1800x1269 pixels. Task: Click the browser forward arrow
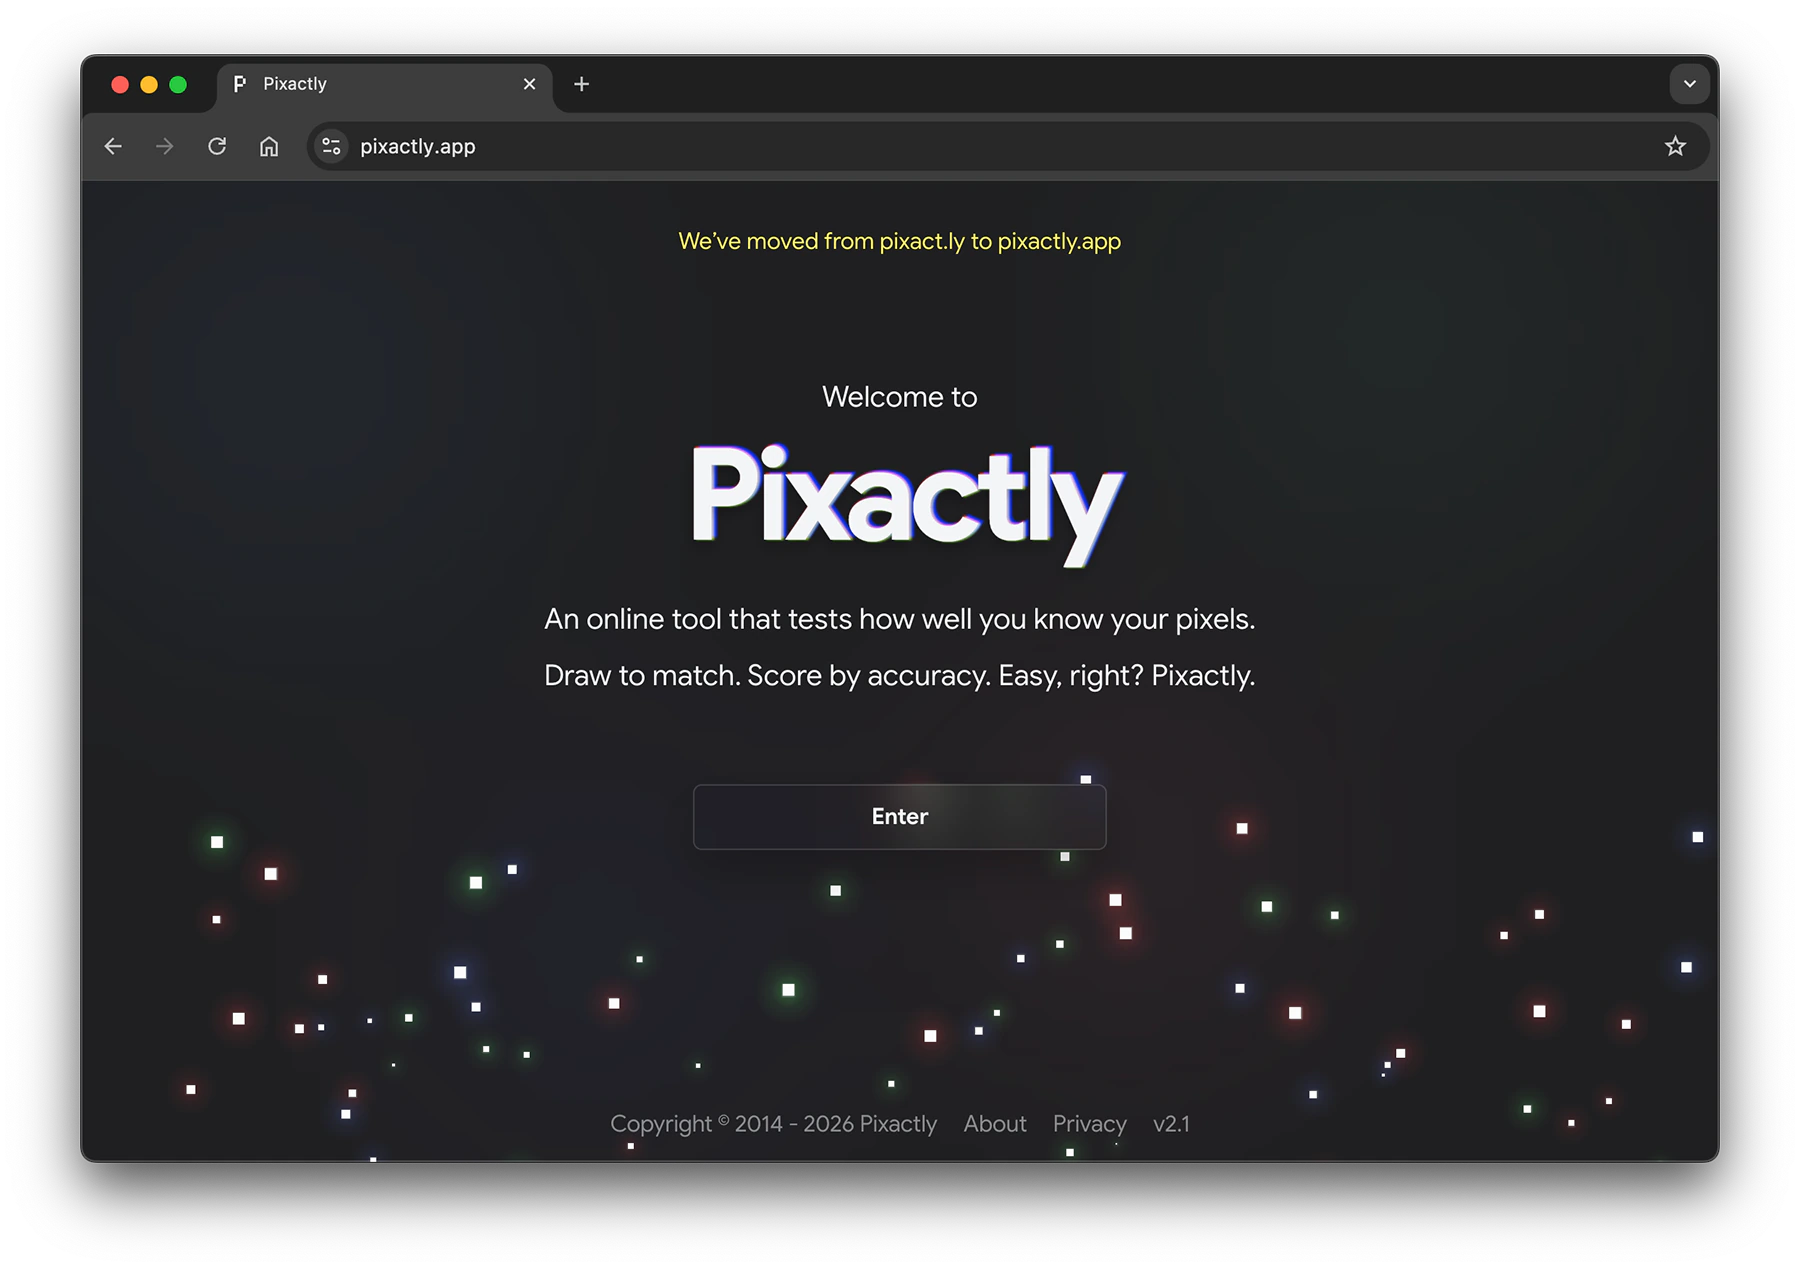coord(165,146)
